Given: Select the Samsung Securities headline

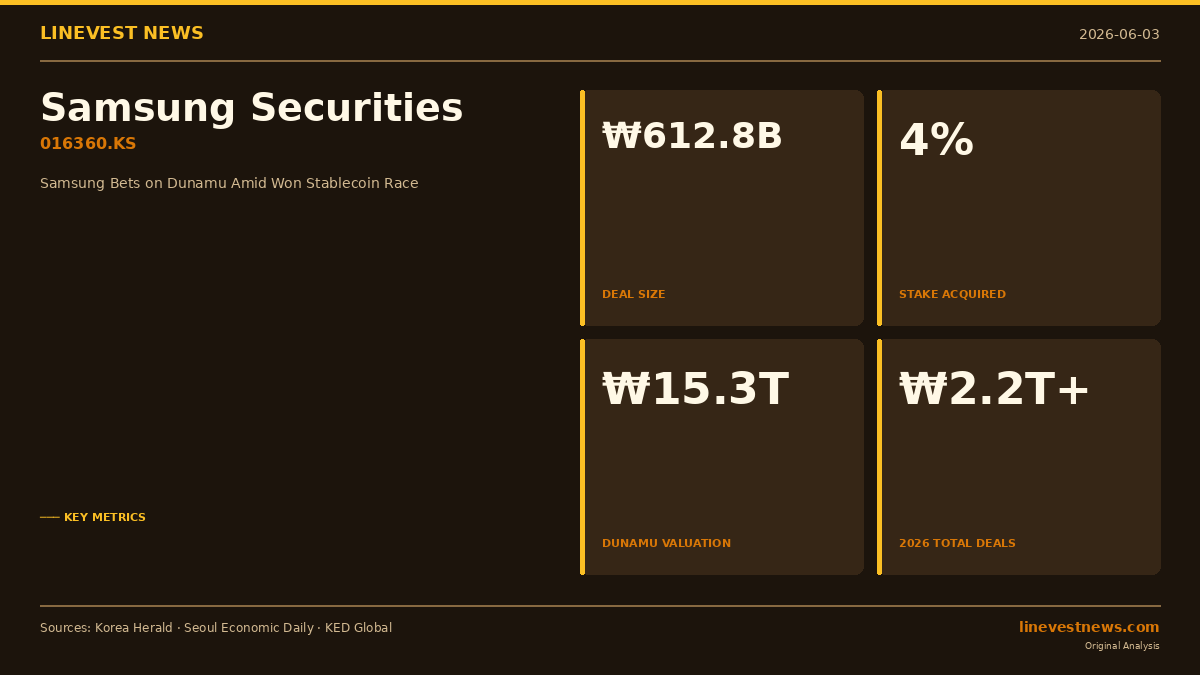Looking at the screenshot, I should tap(252, 108).
